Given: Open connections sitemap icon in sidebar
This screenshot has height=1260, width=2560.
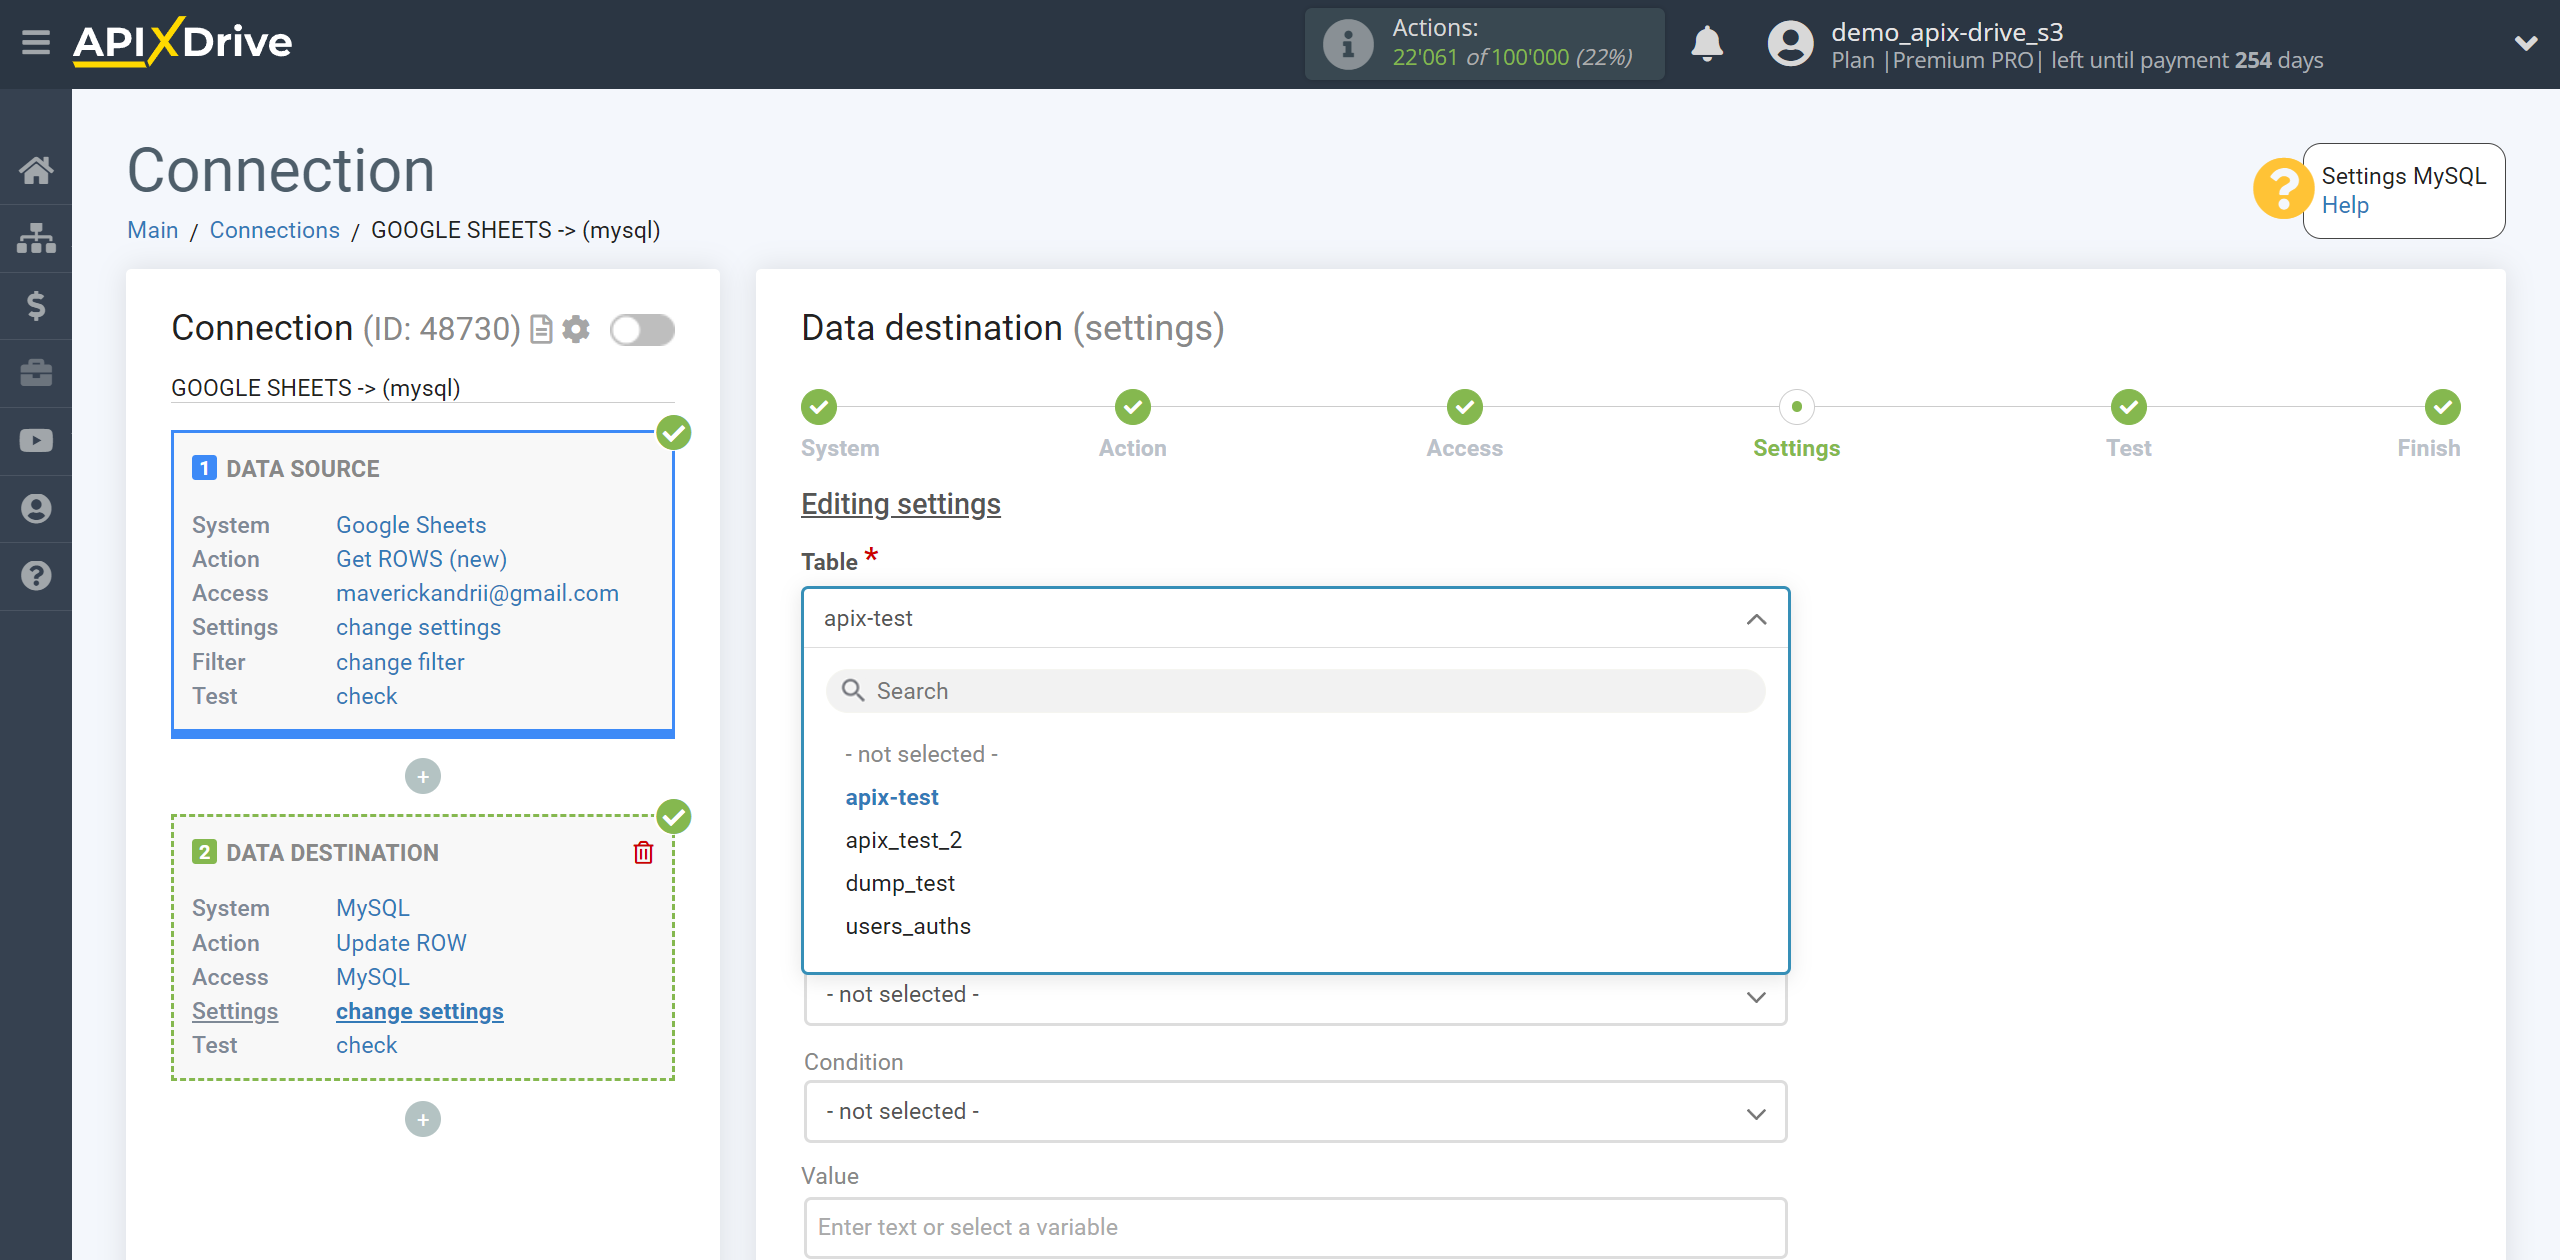Looking at the screenshot, I should pyautogui.click(x=36, y=238).
